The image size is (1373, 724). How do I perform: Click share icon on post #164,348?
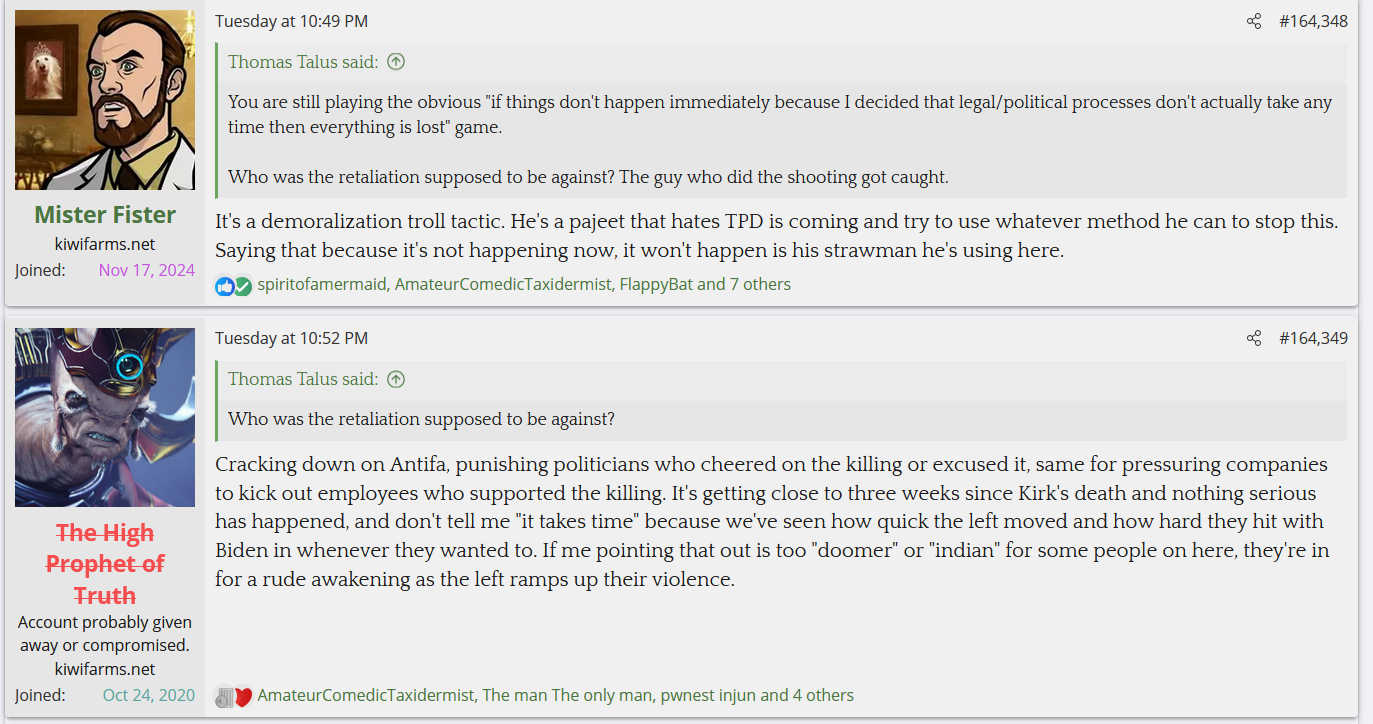coord(1254,21)
